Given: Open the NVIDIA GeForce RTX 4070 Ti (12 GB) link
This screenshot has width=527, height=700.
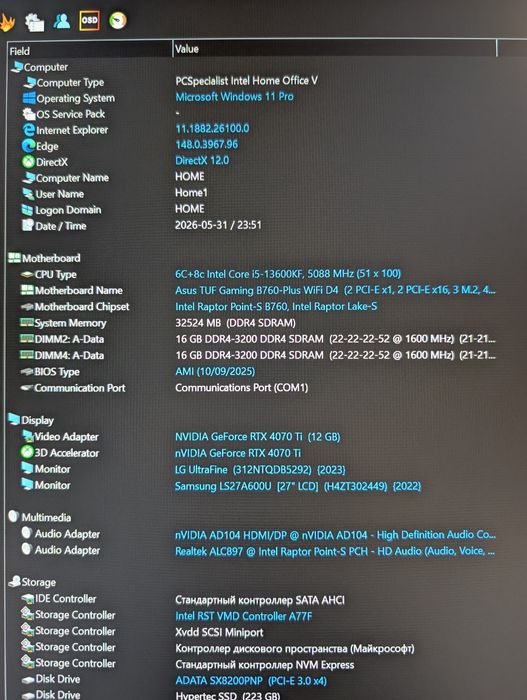Looking at the screenshot, I should [258, 437].
